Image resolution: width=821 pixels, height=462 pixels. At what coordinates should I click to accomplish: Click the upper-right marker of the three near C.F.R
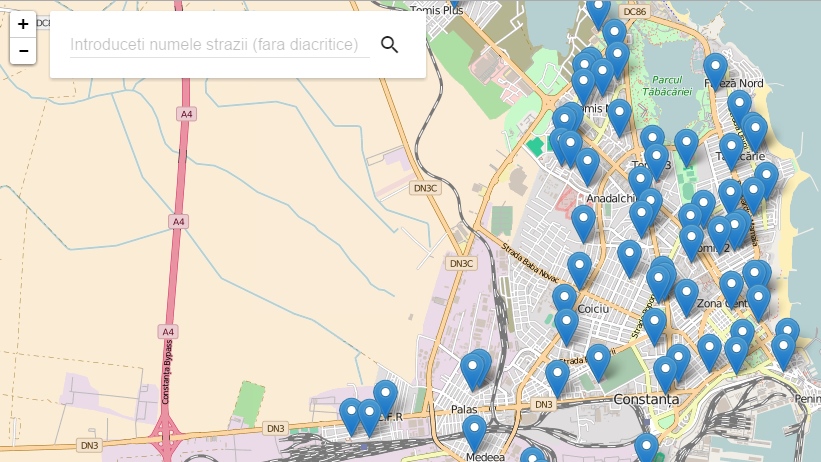pyautogui.click(x=386, y=397)
